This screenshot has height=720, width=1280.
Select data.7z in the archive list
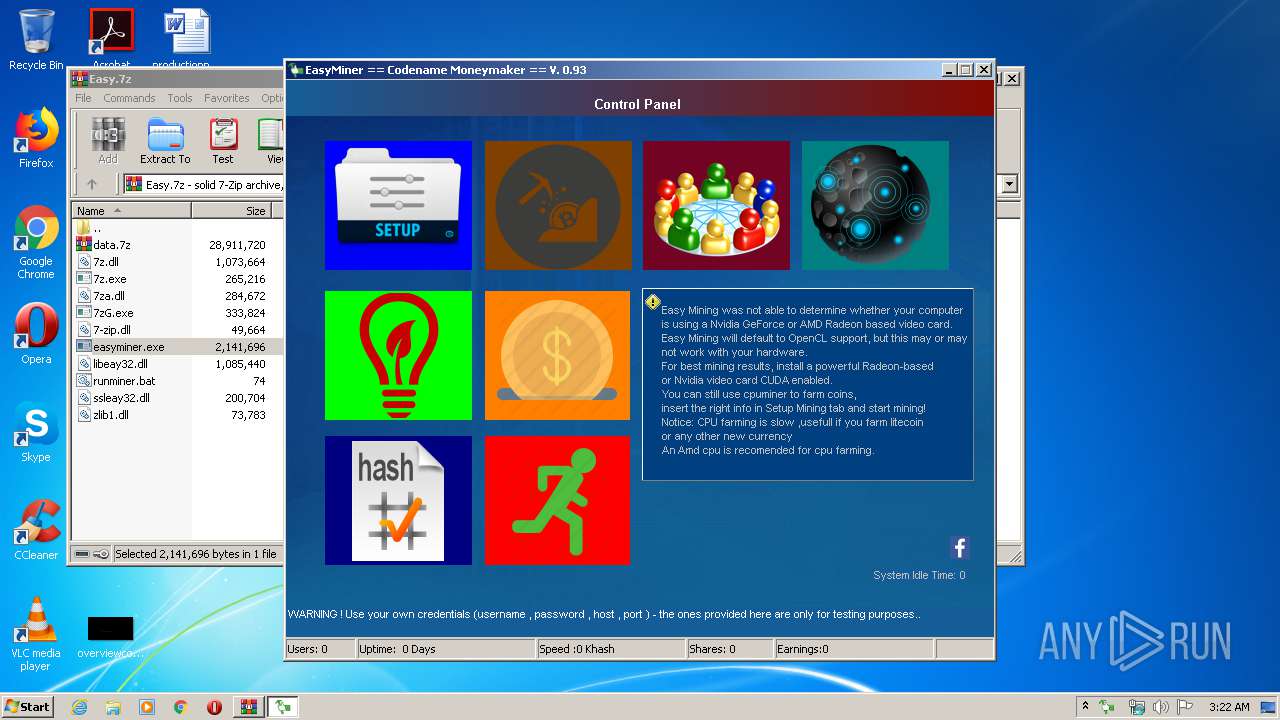pos(111,245)
